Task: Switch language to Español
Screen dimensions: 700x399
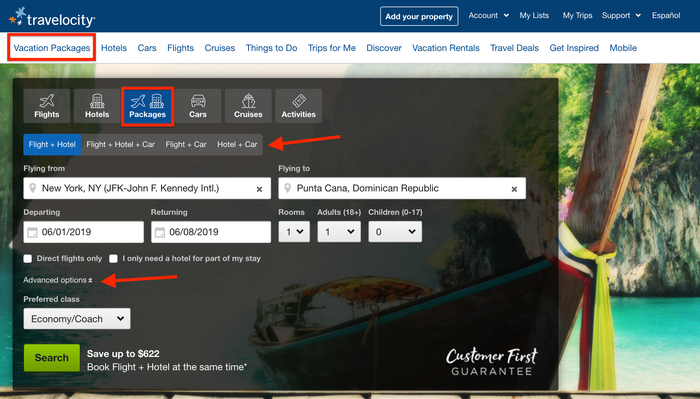Action: pos(666,16)
